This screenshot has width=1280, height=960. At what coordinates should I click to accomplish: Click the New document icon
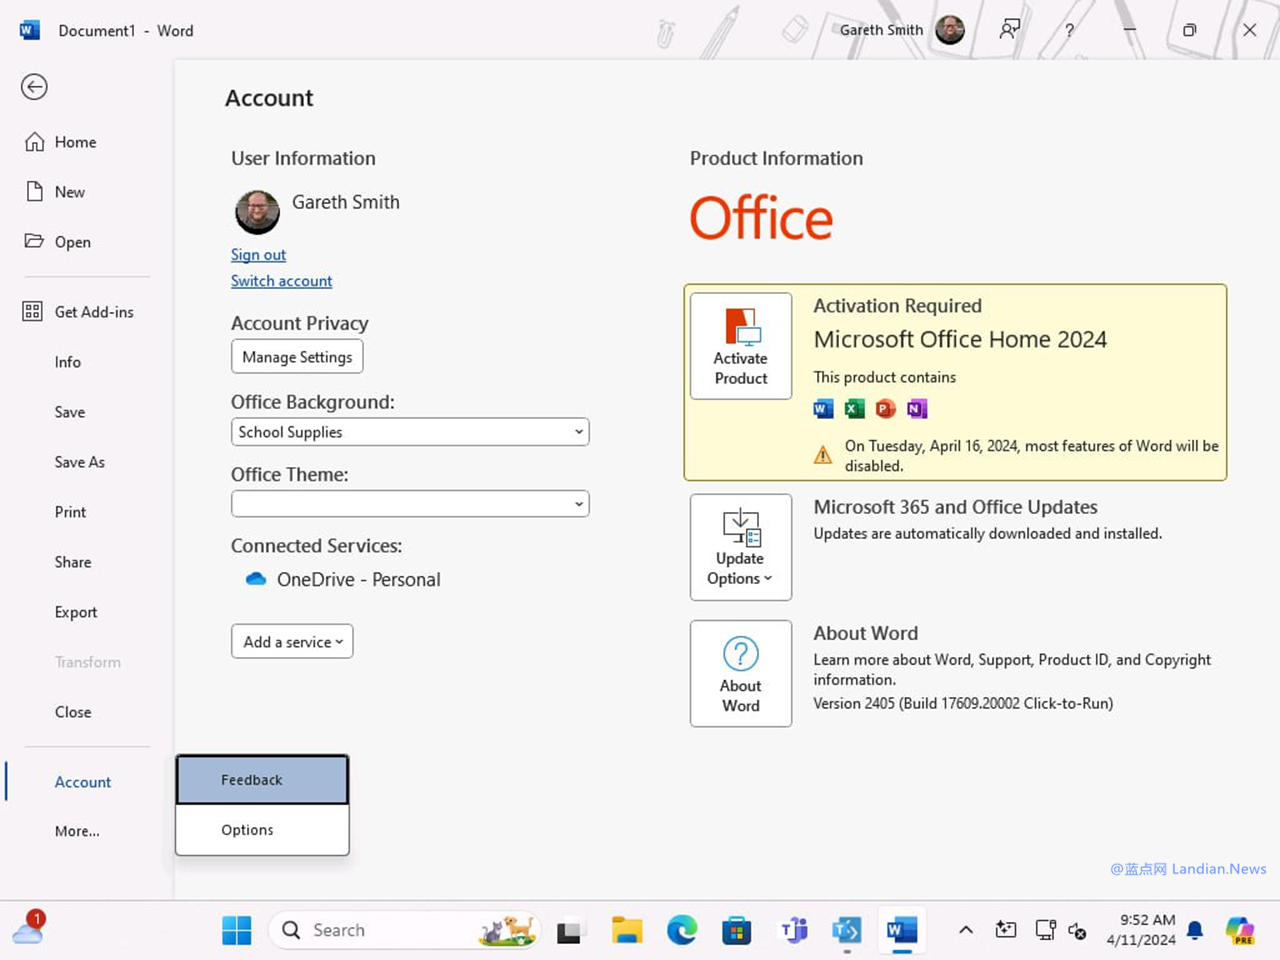[34, 192]
